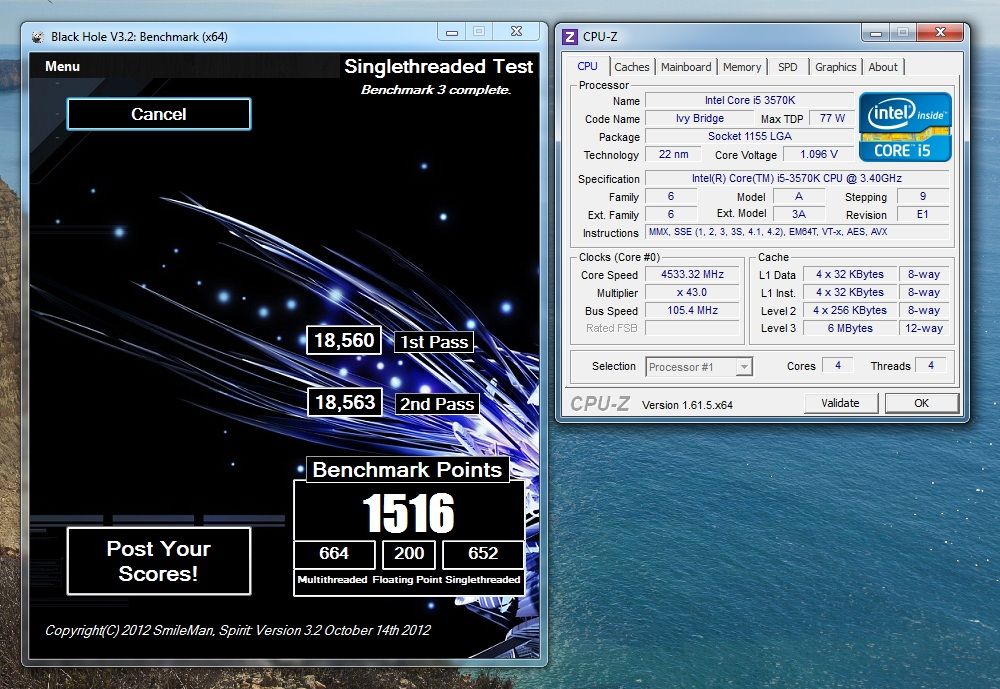Select the SPD tab

788,67
